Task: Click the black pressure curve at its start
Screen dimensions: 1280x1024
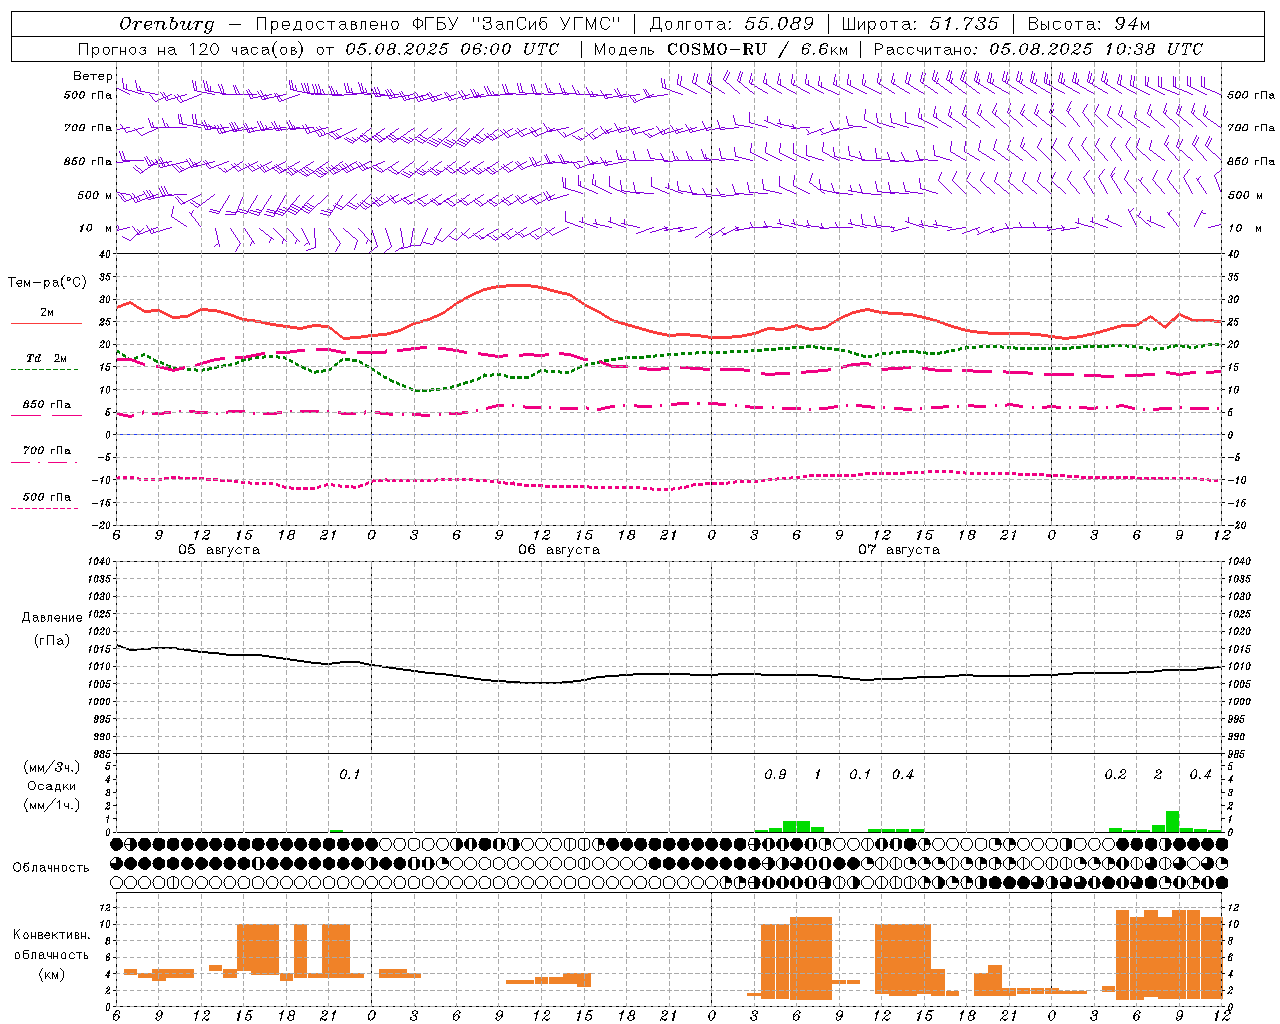Action: pyautogui.click(x=118, y=646)
